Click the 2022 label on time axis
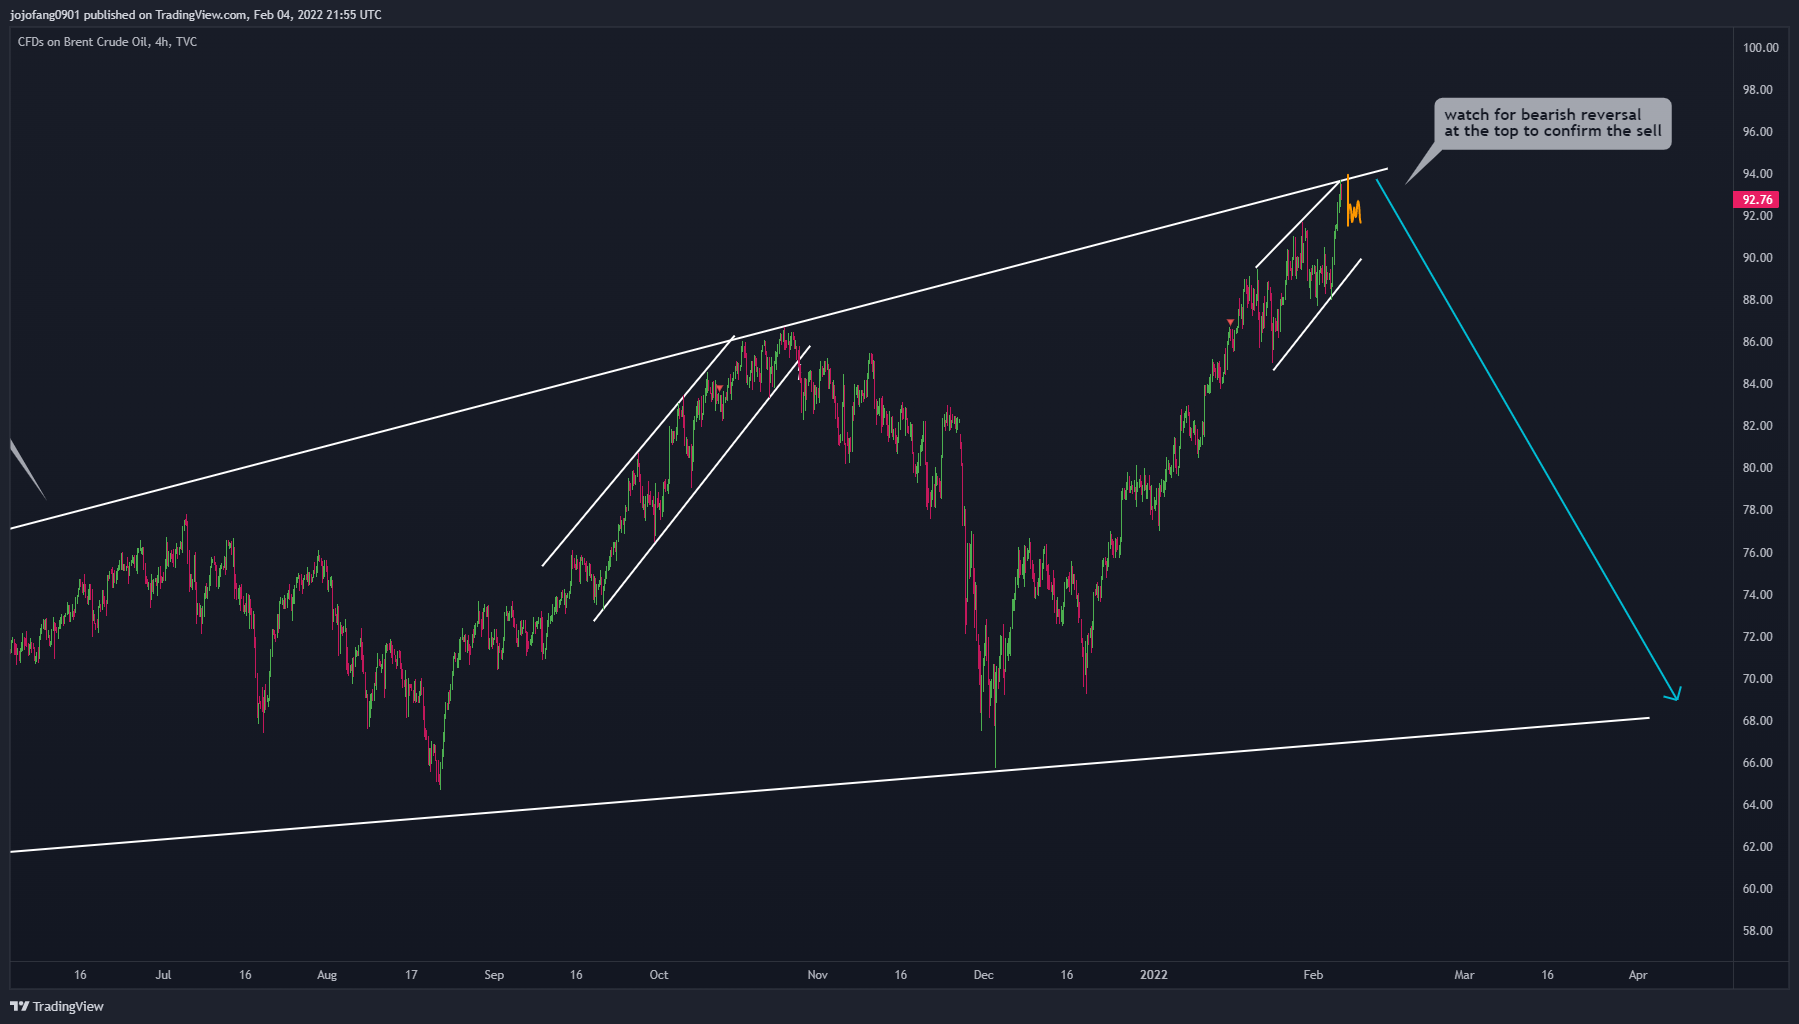The image size is (1799, 1024). 1154,975
